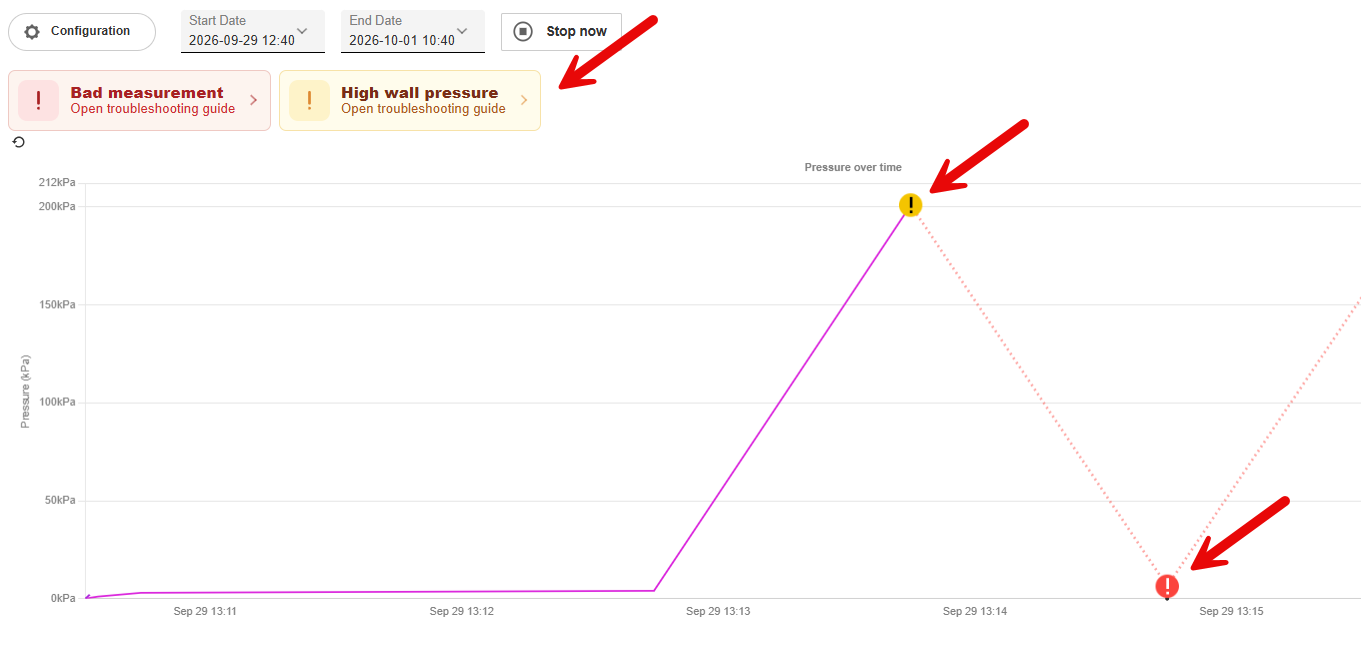The width and height of the screenshot is (1361, 649).
Task: Click the Sep 29 13:12 time label
Action: [x=461, y=611]
